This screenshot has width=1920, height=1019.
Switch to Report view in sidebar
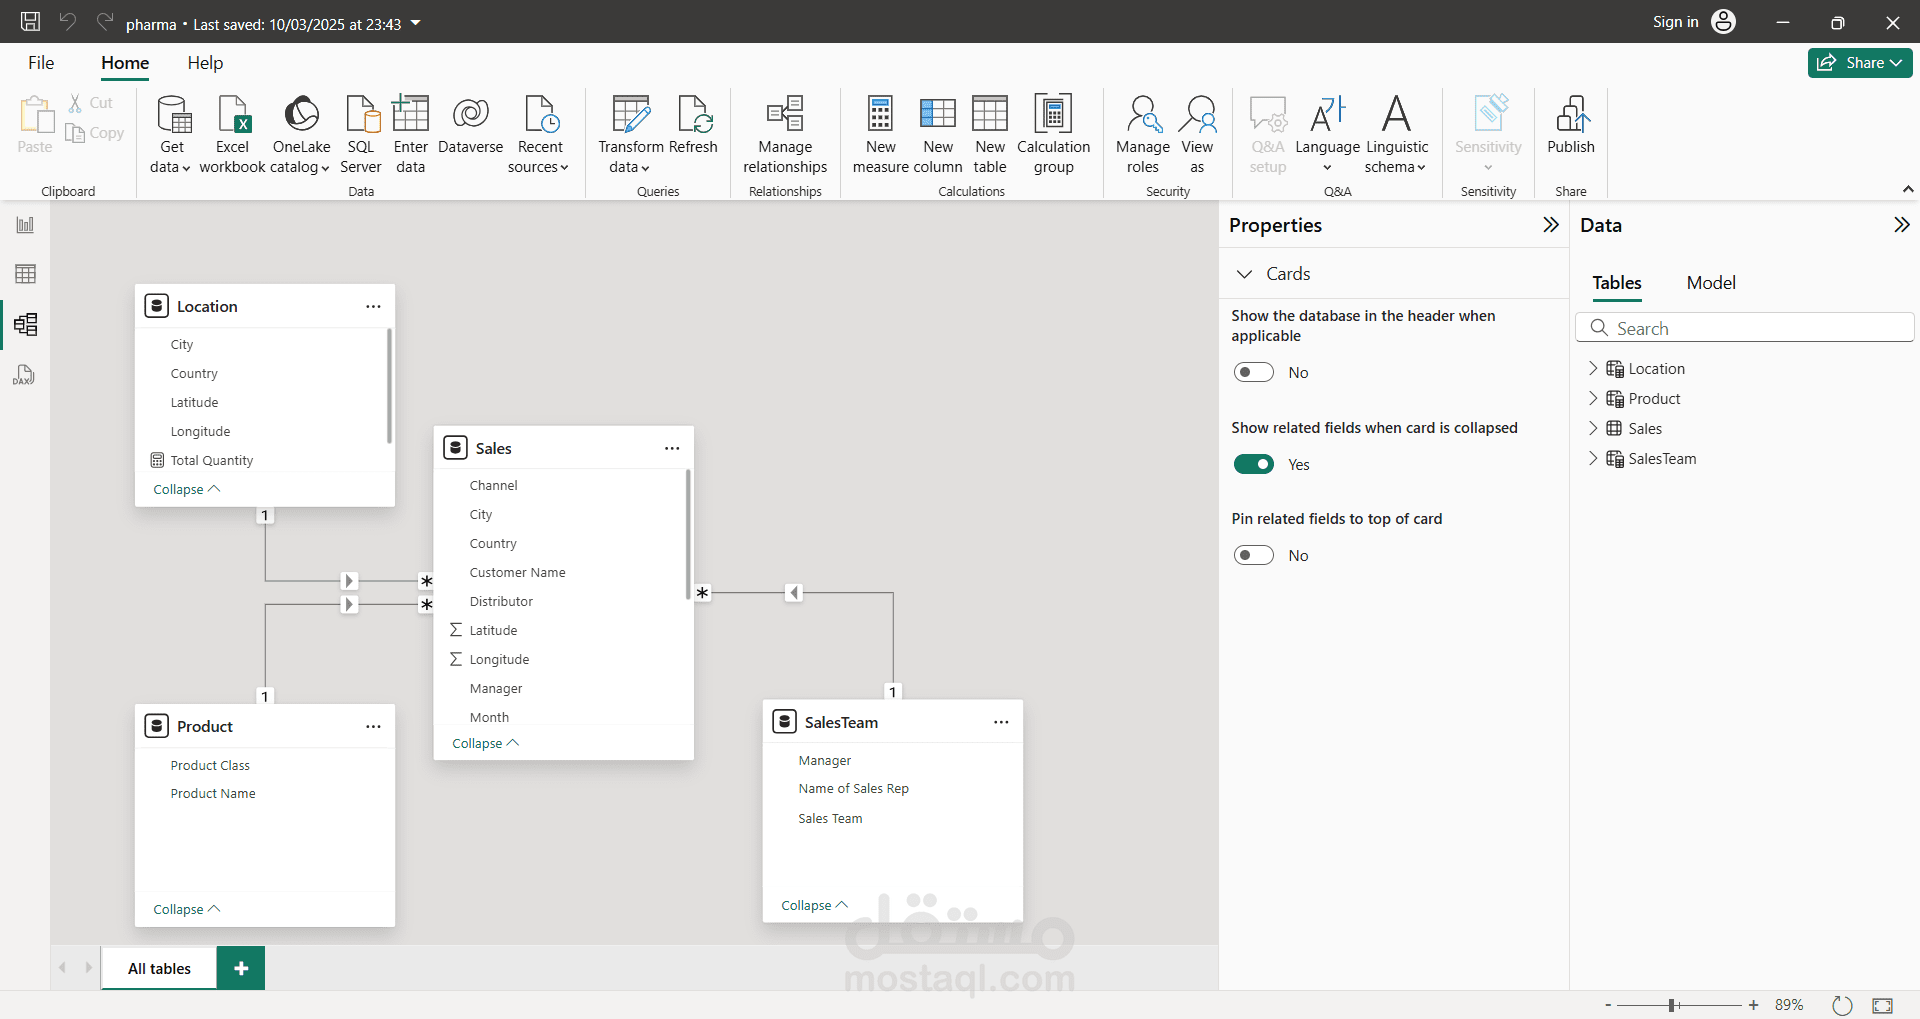coord(25,225)
